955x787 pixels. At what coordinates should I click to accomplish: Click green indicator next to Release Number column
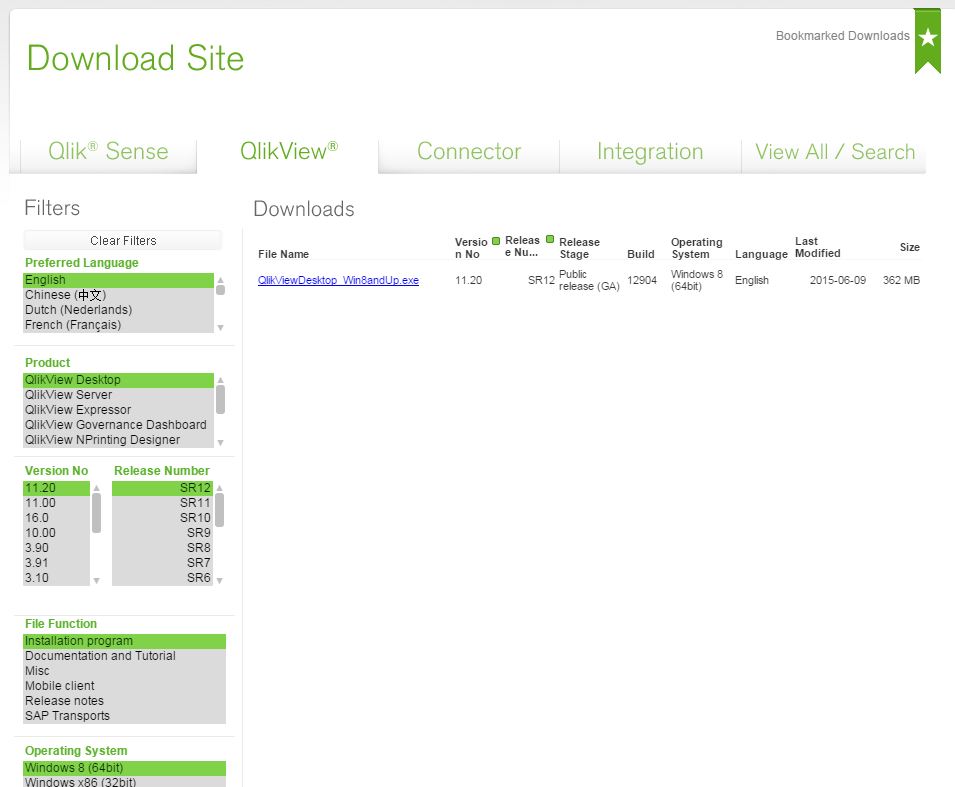tap(550, 239)
